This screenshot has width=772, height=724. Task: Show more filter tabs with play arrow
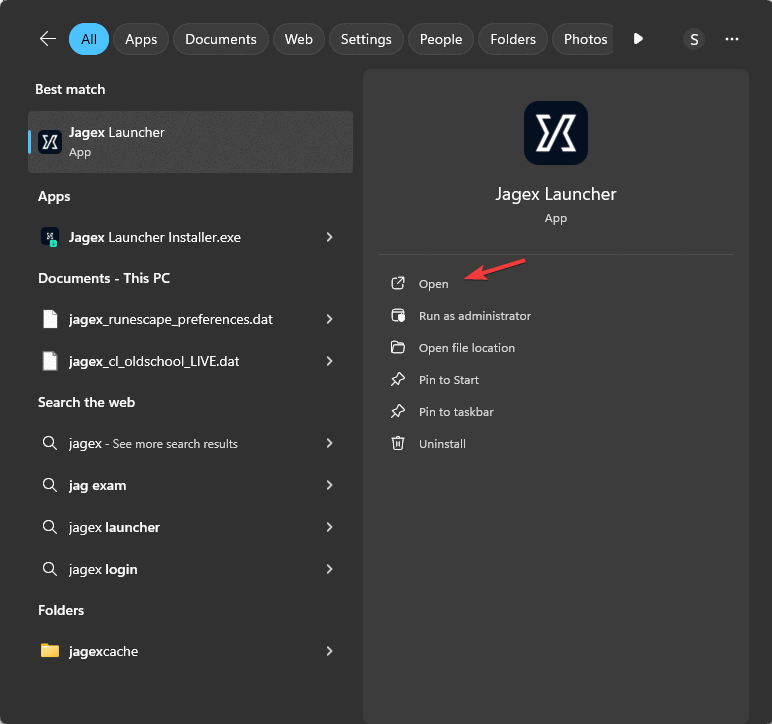(638, 38)
